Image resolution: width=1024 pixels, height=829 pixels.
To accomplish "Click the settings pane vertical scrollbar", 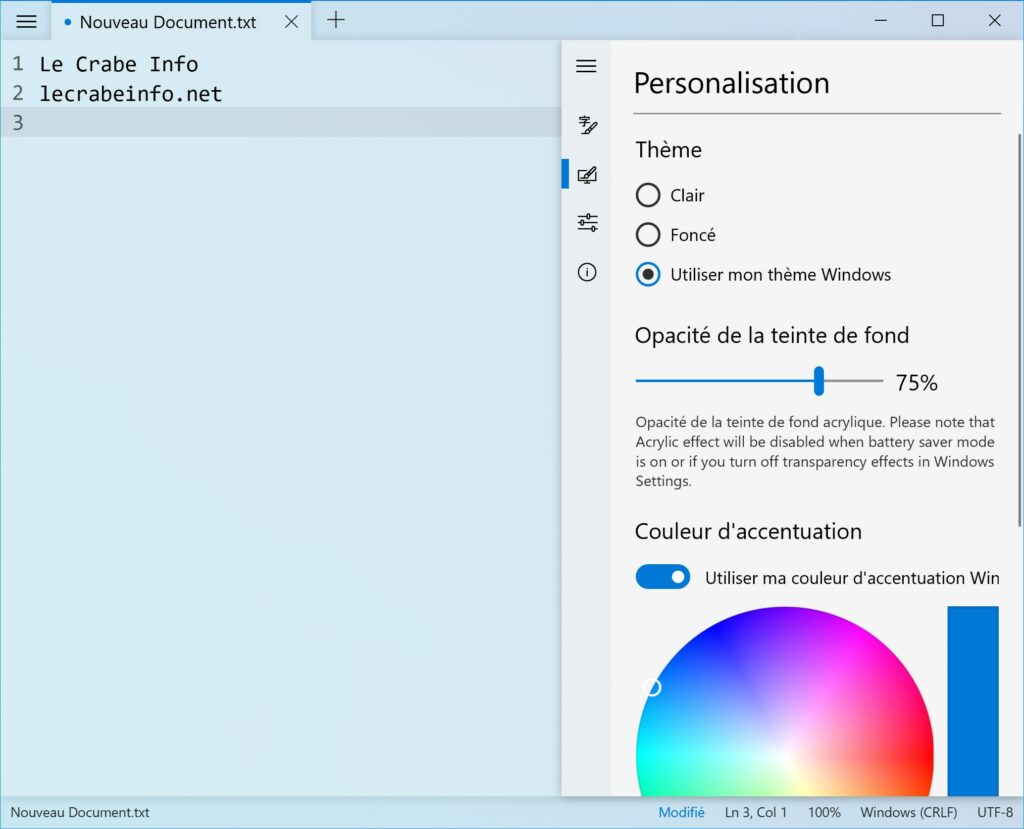I will pos(1019,330).
